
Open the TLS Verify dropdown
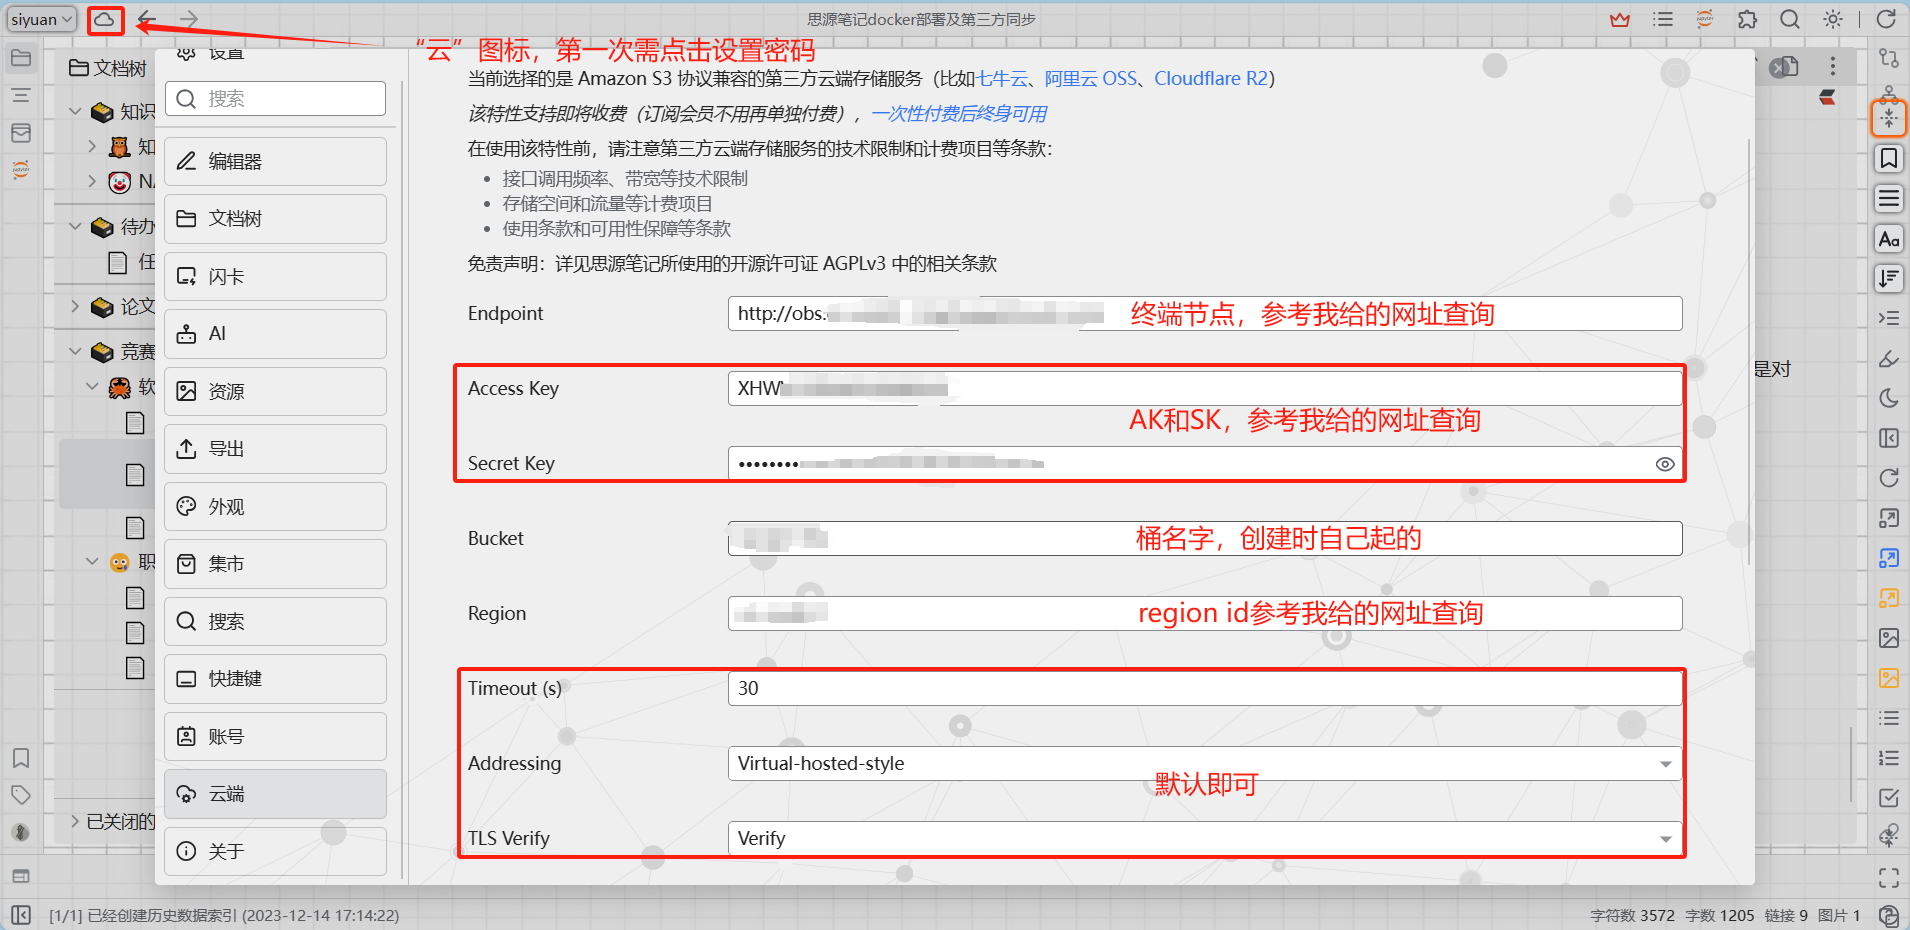(1205, 839)
